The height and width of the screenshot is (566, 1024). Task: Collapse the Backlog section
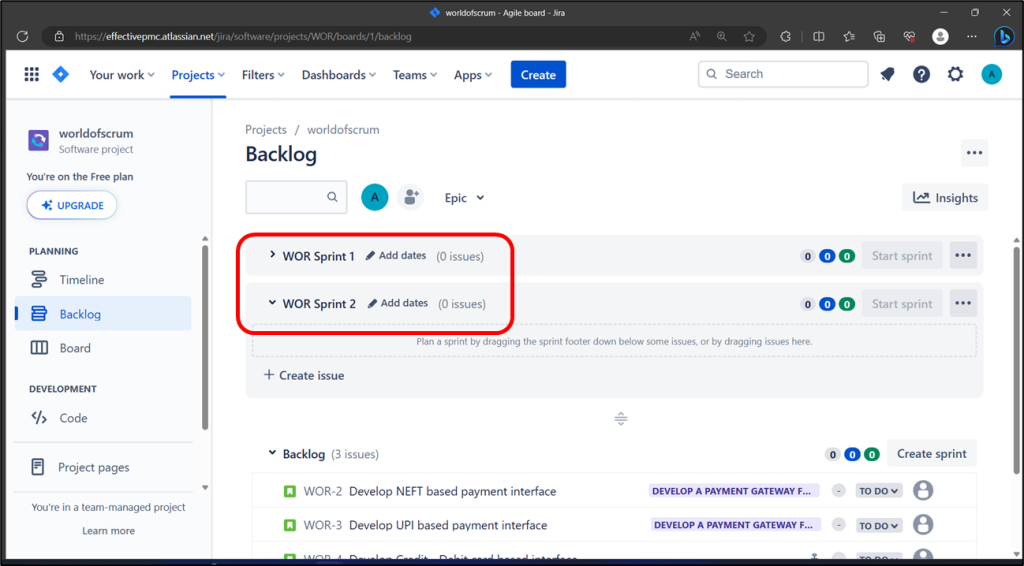click(x=272, y=452)
